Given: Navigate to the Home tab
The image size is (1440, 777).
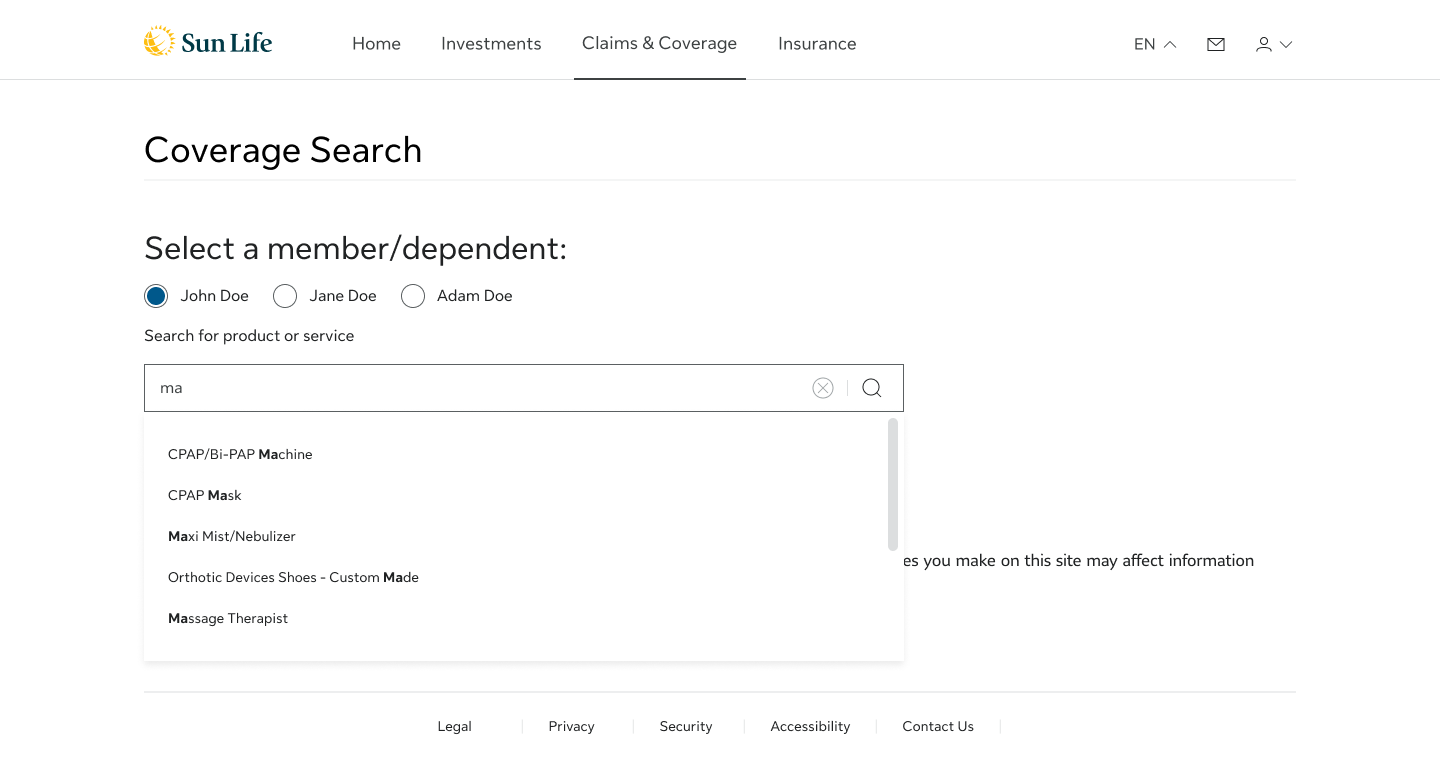Looking at the screenshot, I should pyautogui.click(x=376, y=44).
